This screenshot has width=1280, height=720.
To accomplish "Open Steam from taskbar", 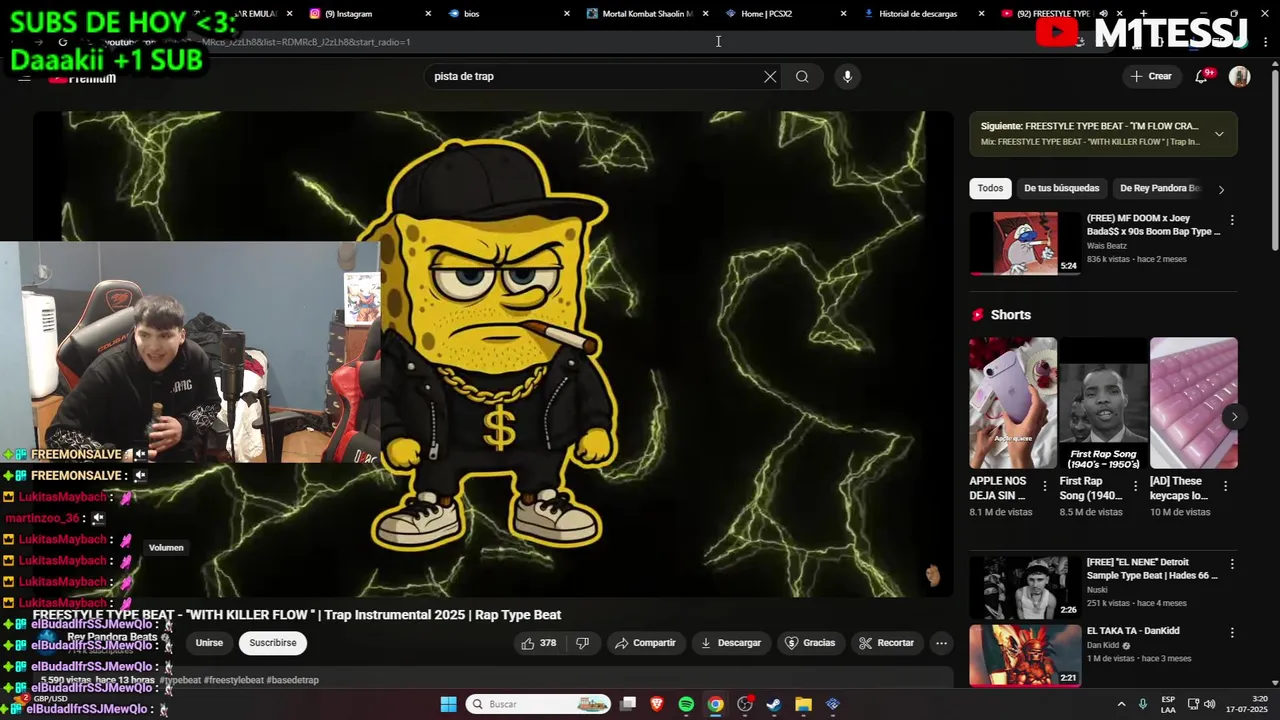I will pos(774,704).
